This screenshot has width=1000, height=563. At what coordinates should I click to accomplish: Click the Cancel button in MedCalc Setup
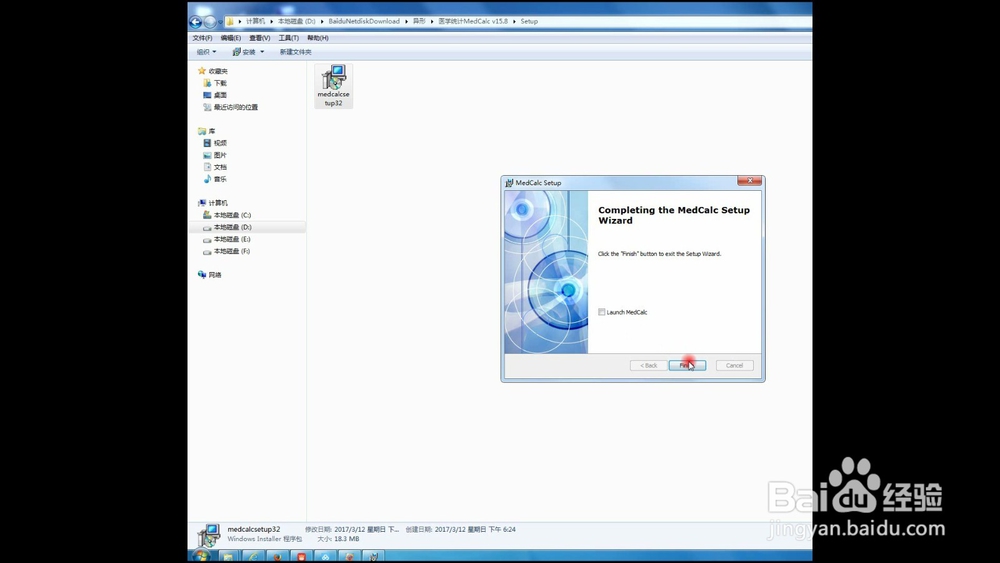(x=734, y=365)
